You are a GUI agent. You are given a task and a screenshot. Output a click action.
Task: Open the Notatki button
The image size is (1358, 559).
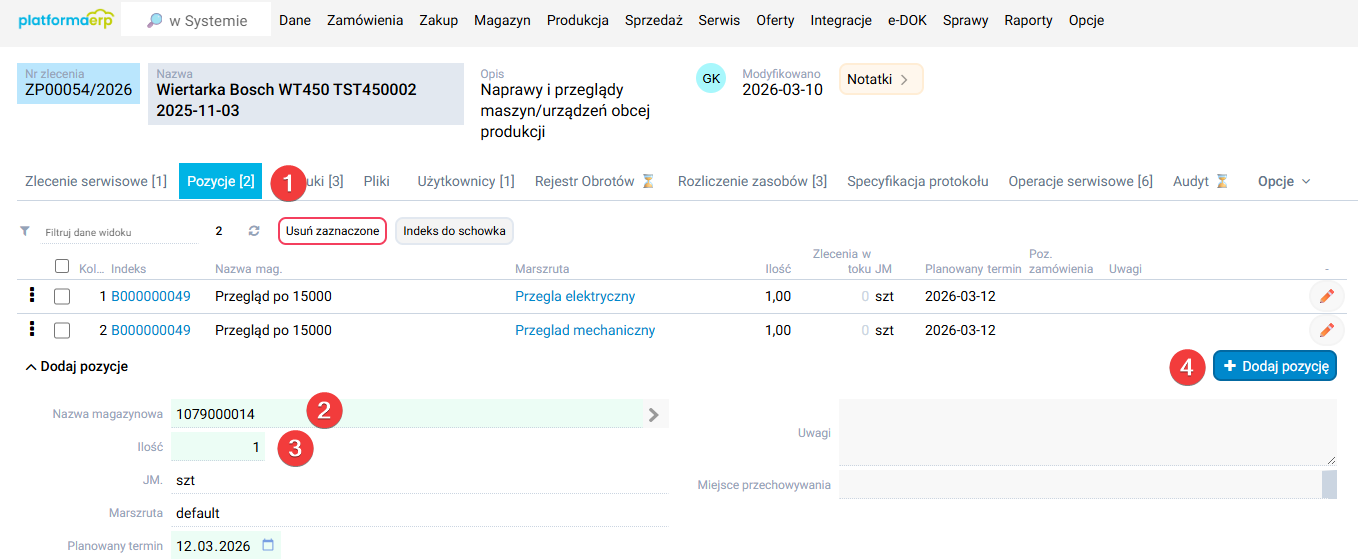[x=881, y=79]
